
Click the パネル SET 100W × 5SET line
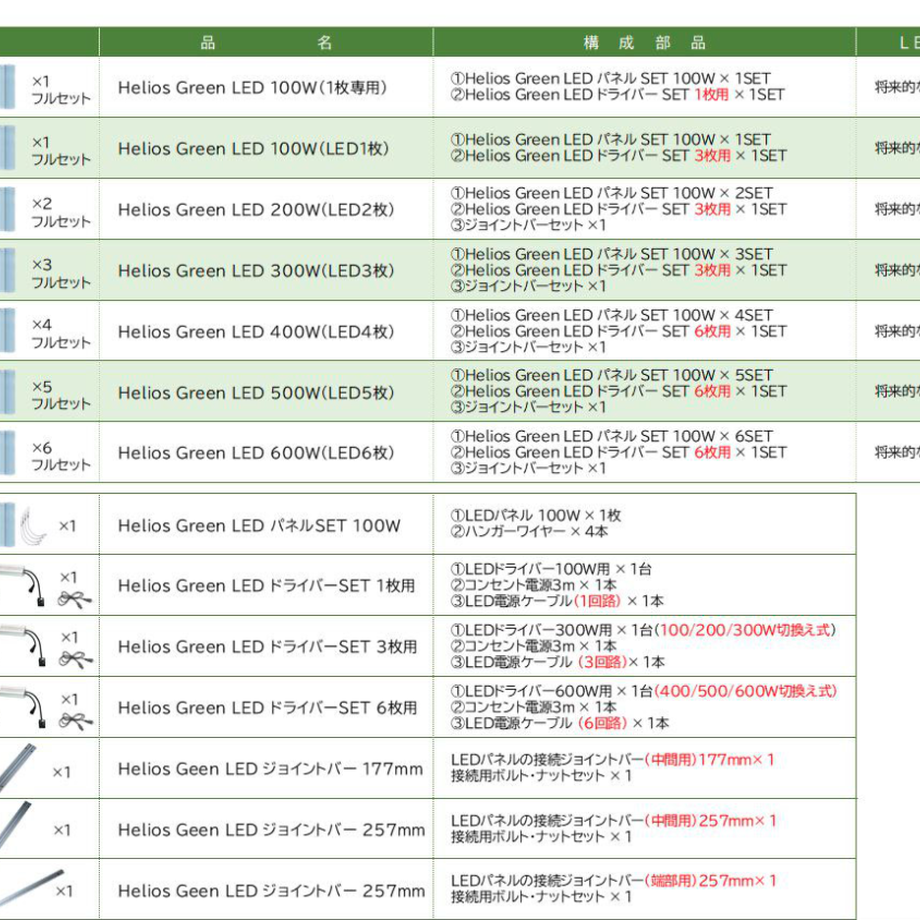[x=611, y=375]
